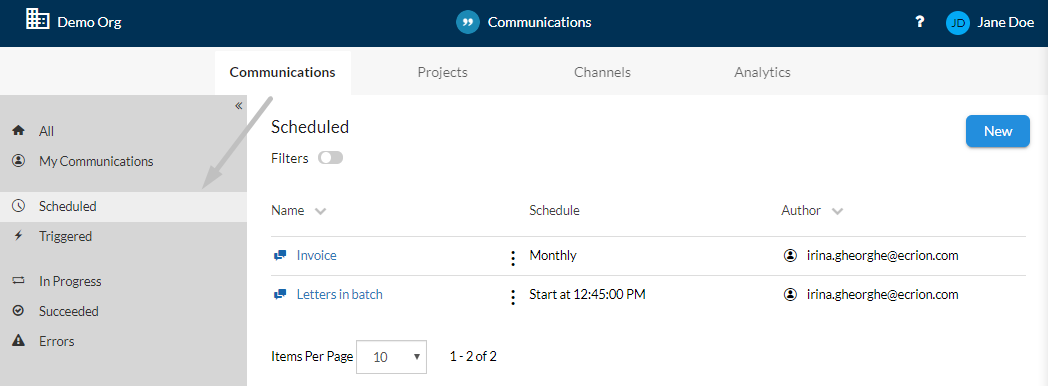Click the Communications quote bubble icon in header

[468, 22]
